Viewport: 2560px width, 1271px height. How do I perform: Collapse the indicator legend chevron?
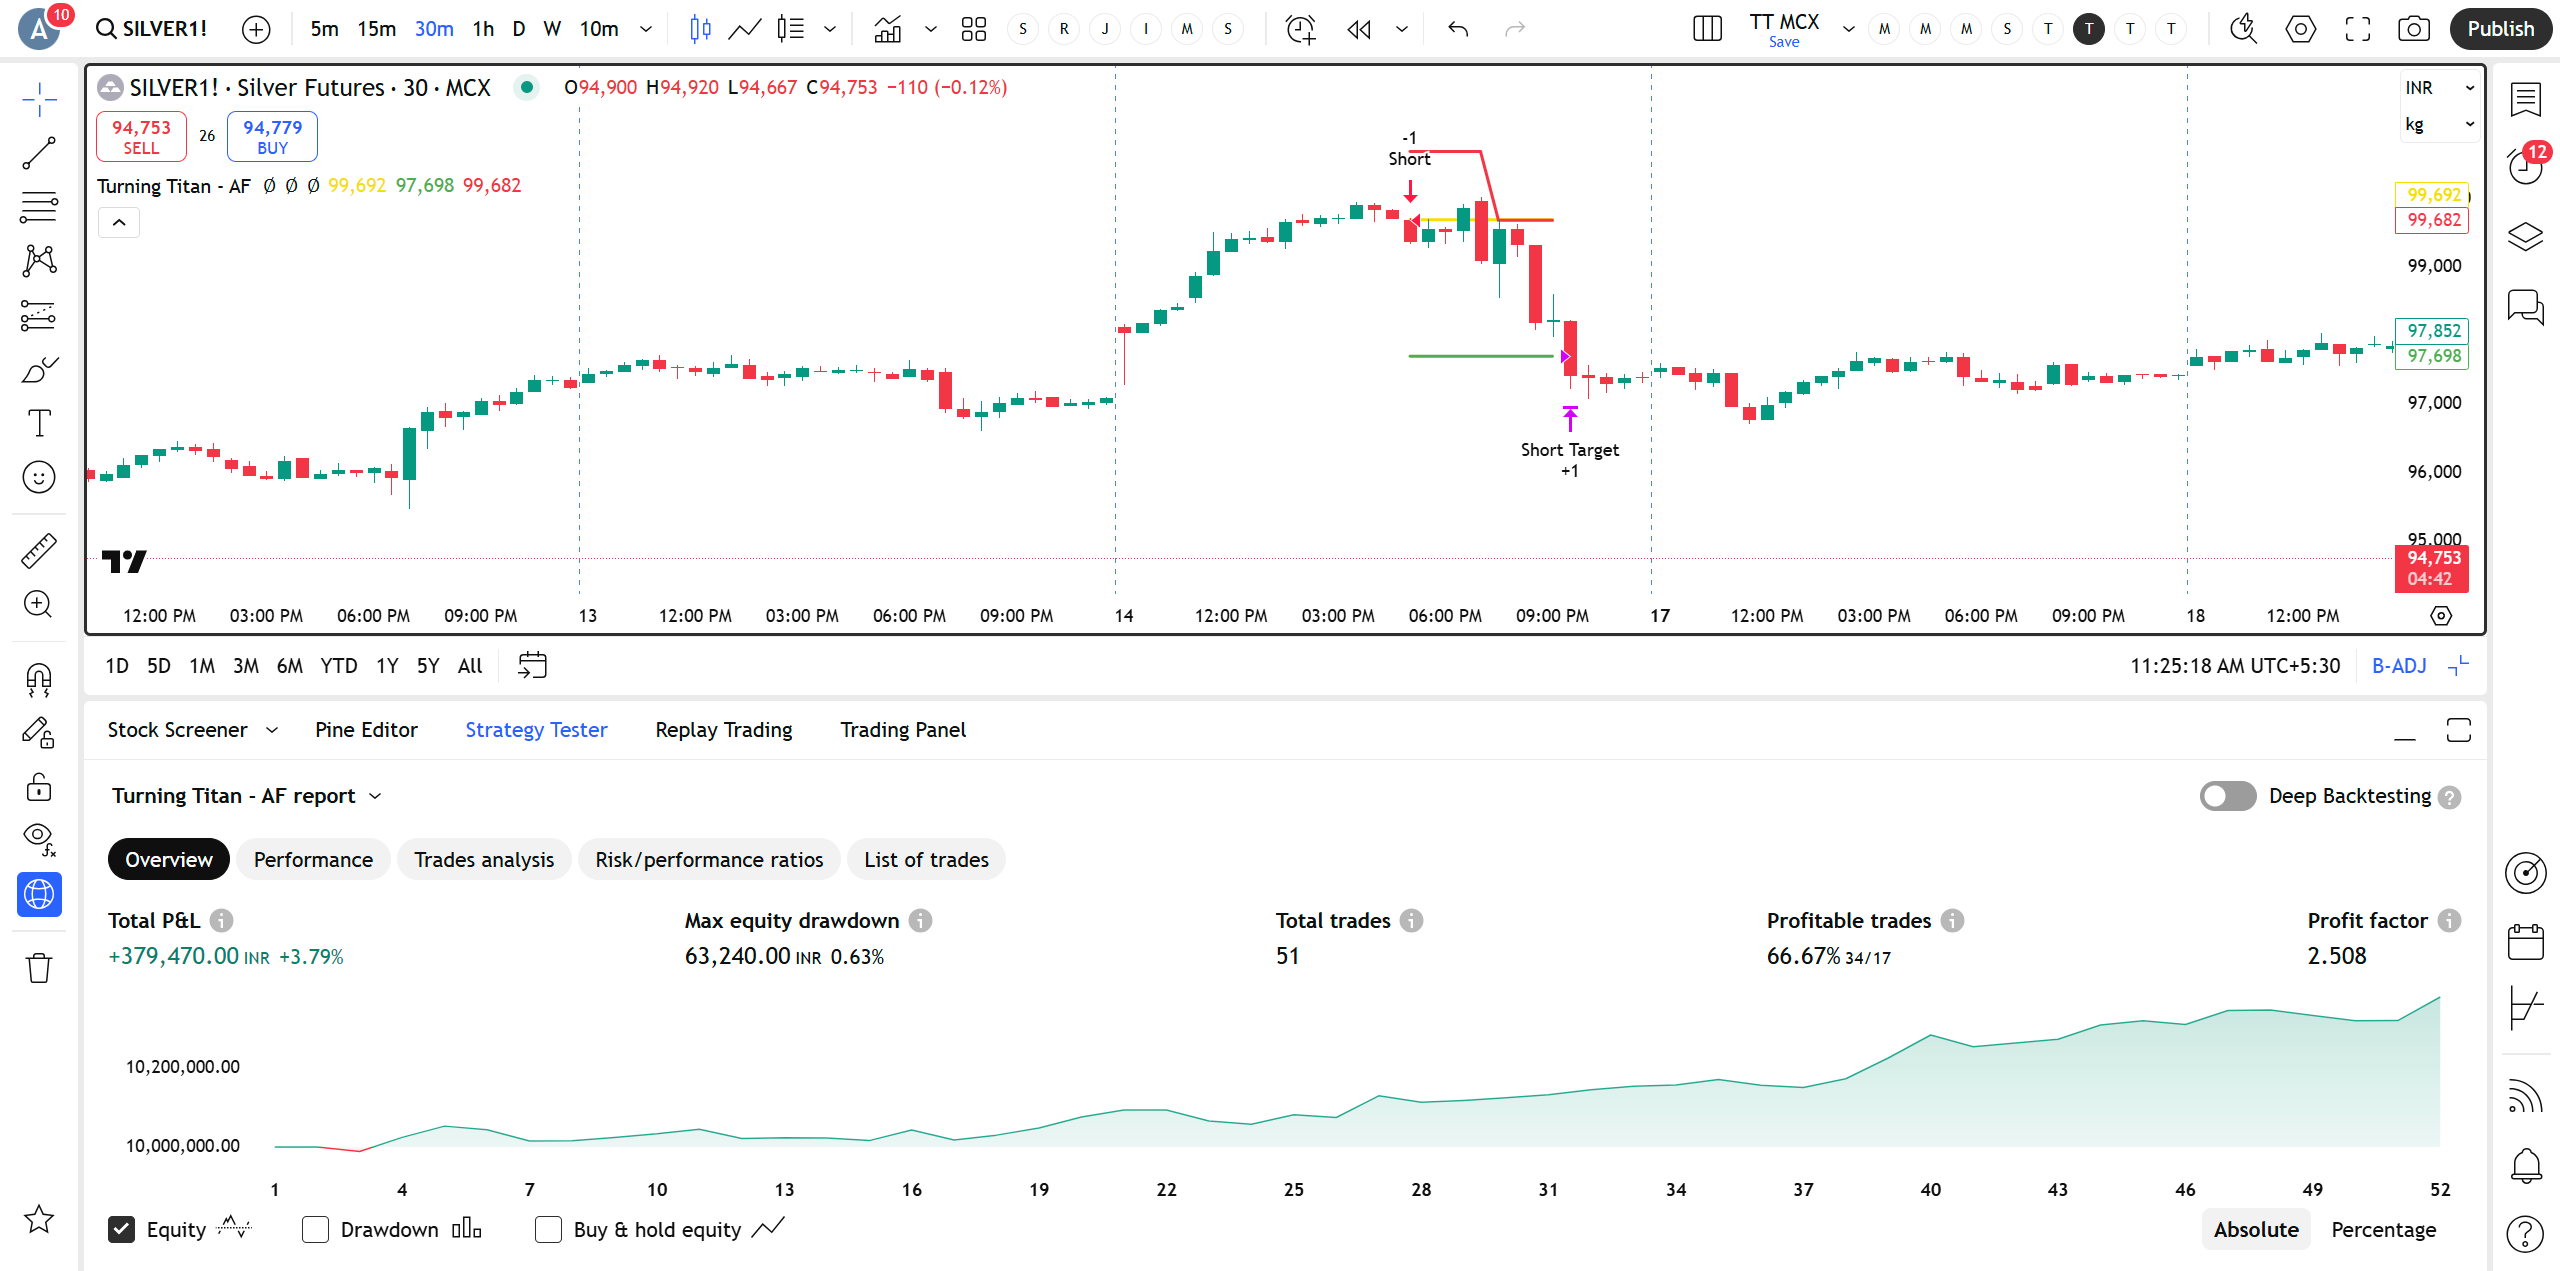119,222
